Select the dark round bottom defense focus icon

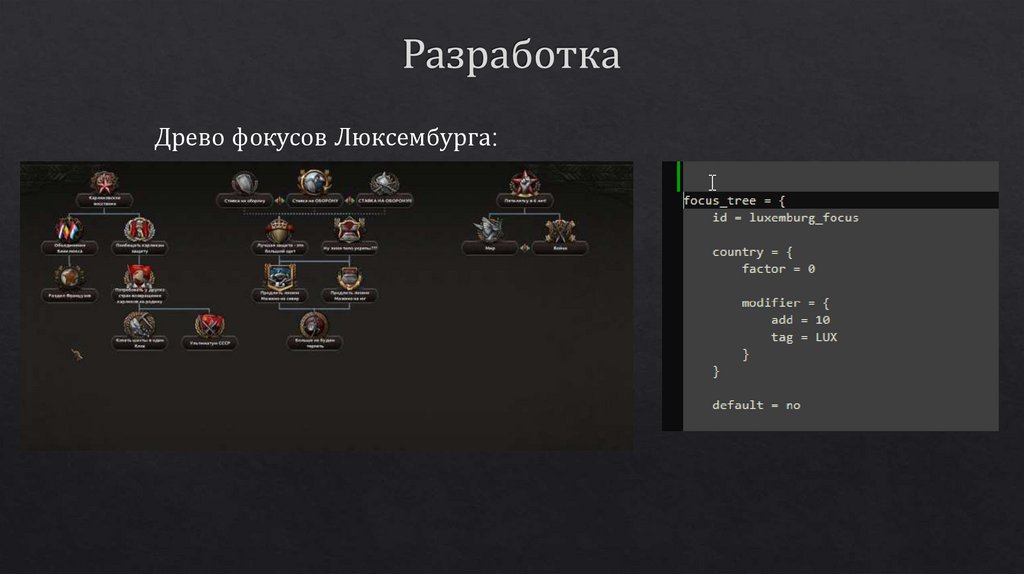pyautogui.click(x=314, y=325)
